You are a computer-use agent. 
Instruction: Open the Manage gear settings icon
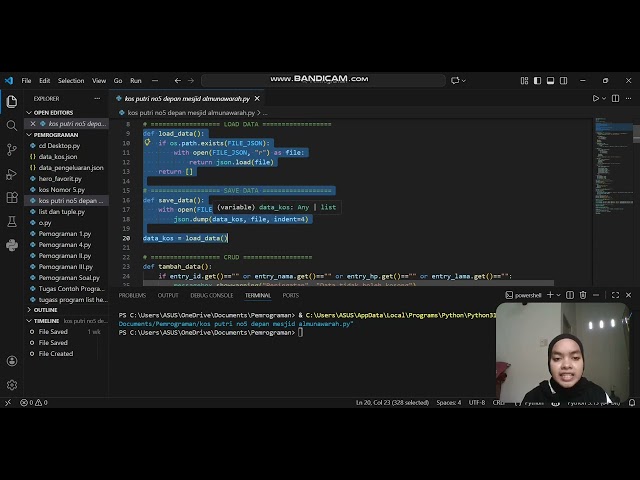pos(12,384)
